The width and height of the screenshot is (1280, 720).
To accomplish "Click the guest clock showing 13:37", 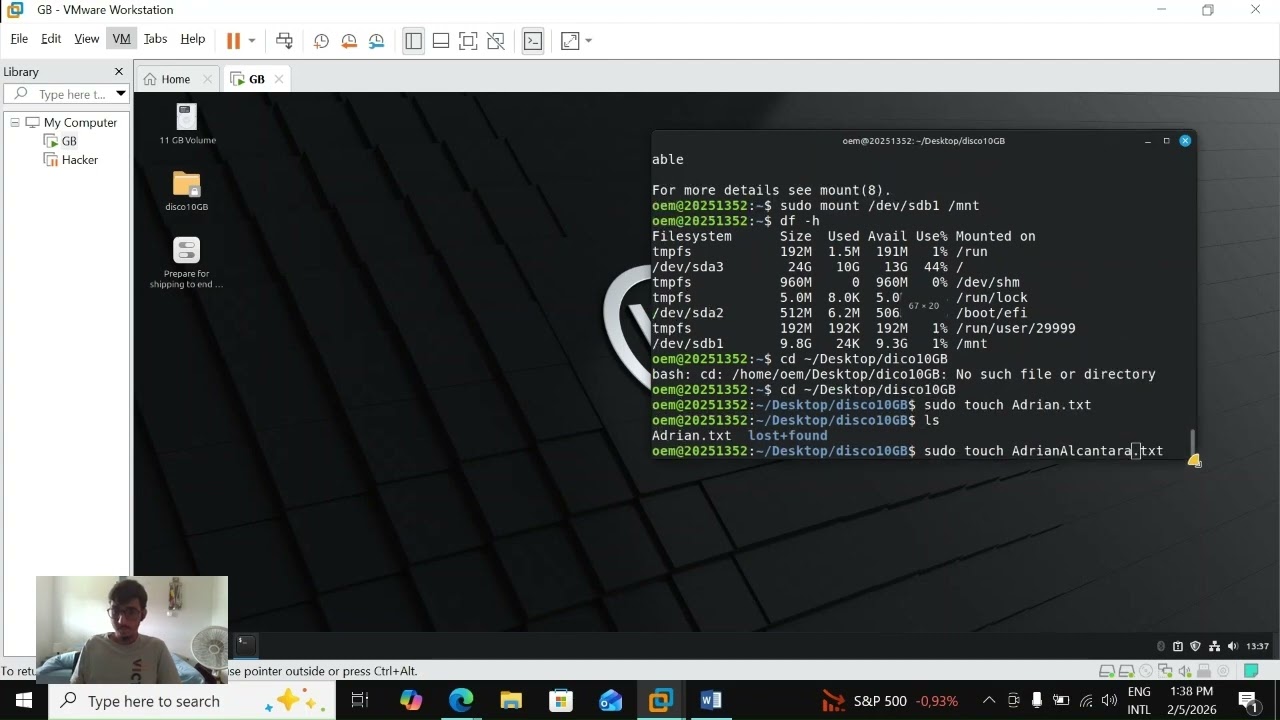I will (1258, 646).
